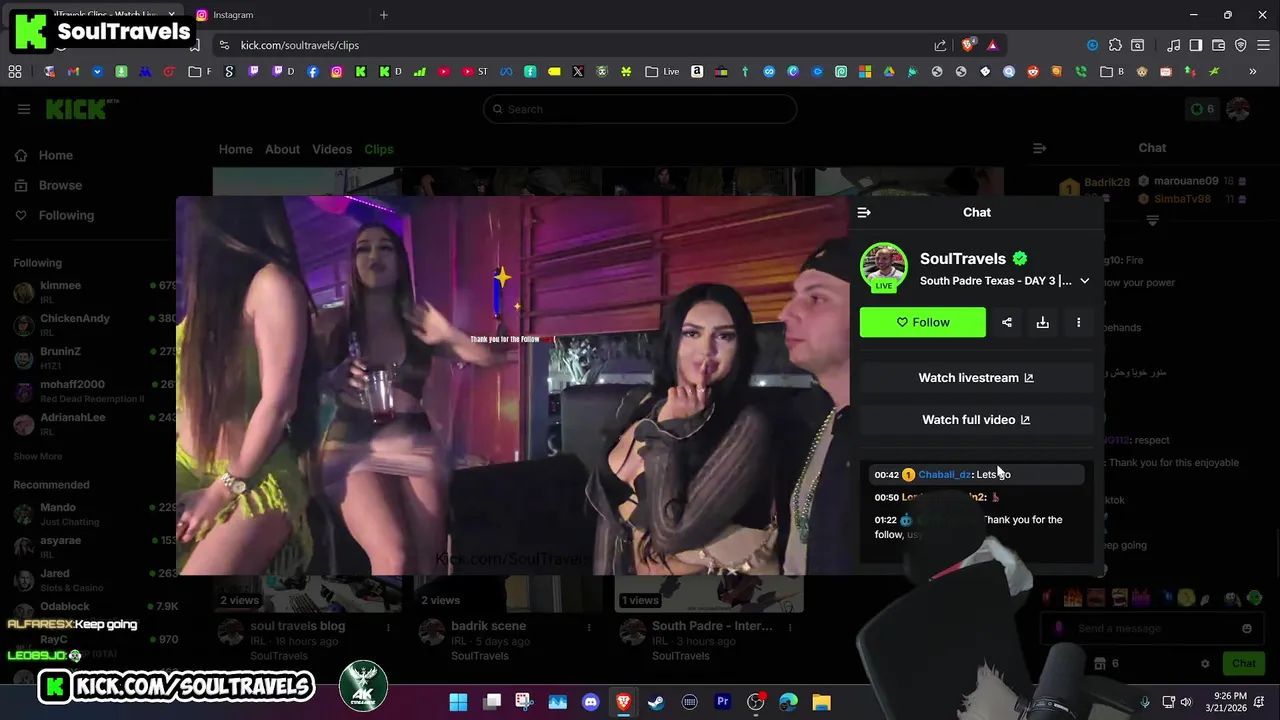Click the Brave Shields lion icon
Screen dimensions: 1280x720
pyautogui.click(x=967, y=45)
